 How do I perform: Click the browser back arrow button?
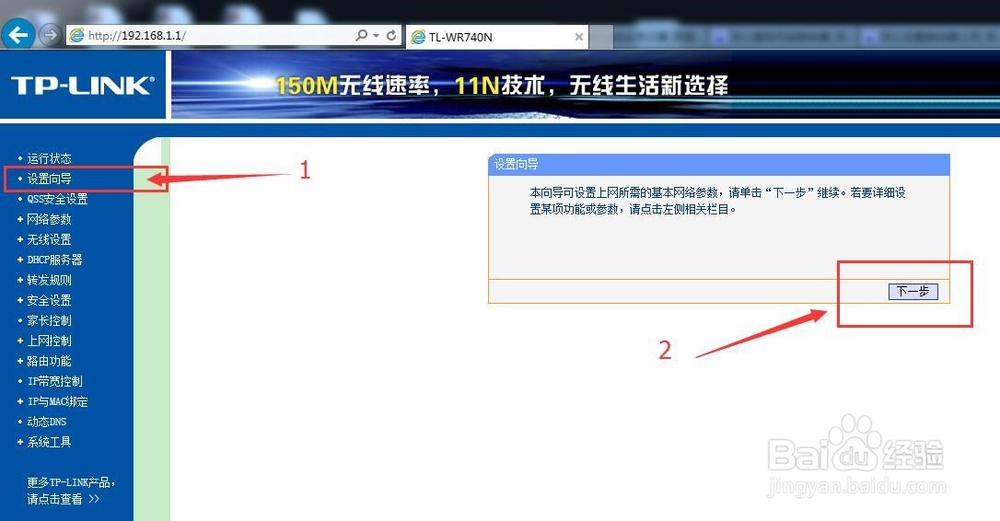coord(18,34)
